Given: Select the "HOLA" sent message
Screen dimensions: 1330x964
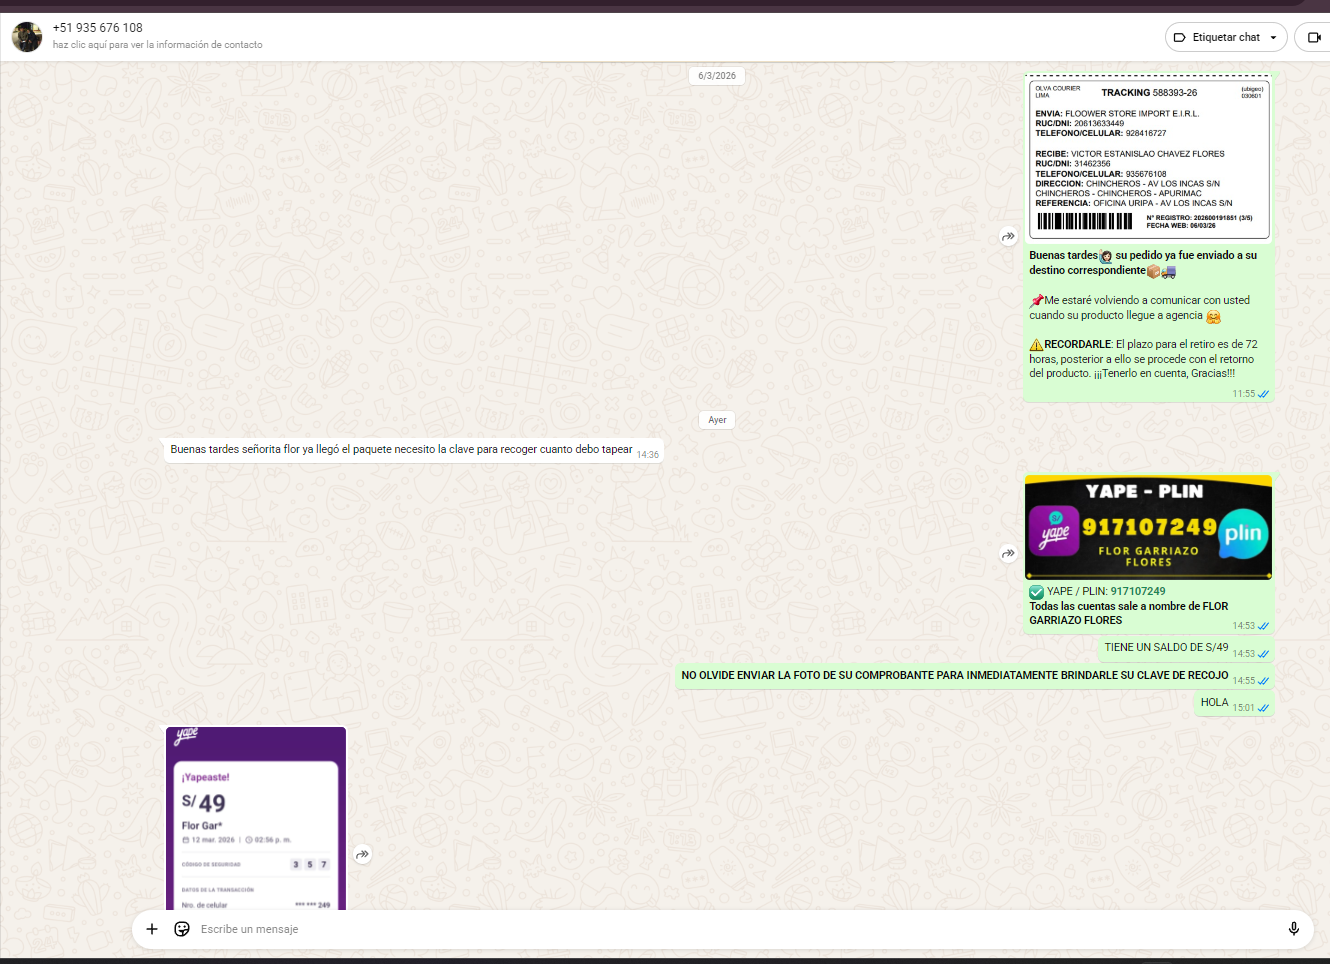Looking at the screenshot, I should (x=1214, y=703).
